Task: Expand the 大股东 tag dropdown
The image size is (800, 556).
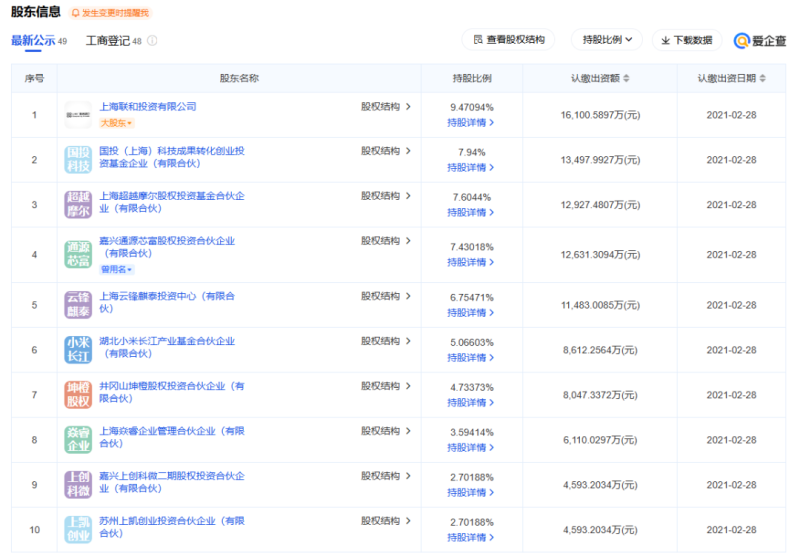Action: click(116, 123)
